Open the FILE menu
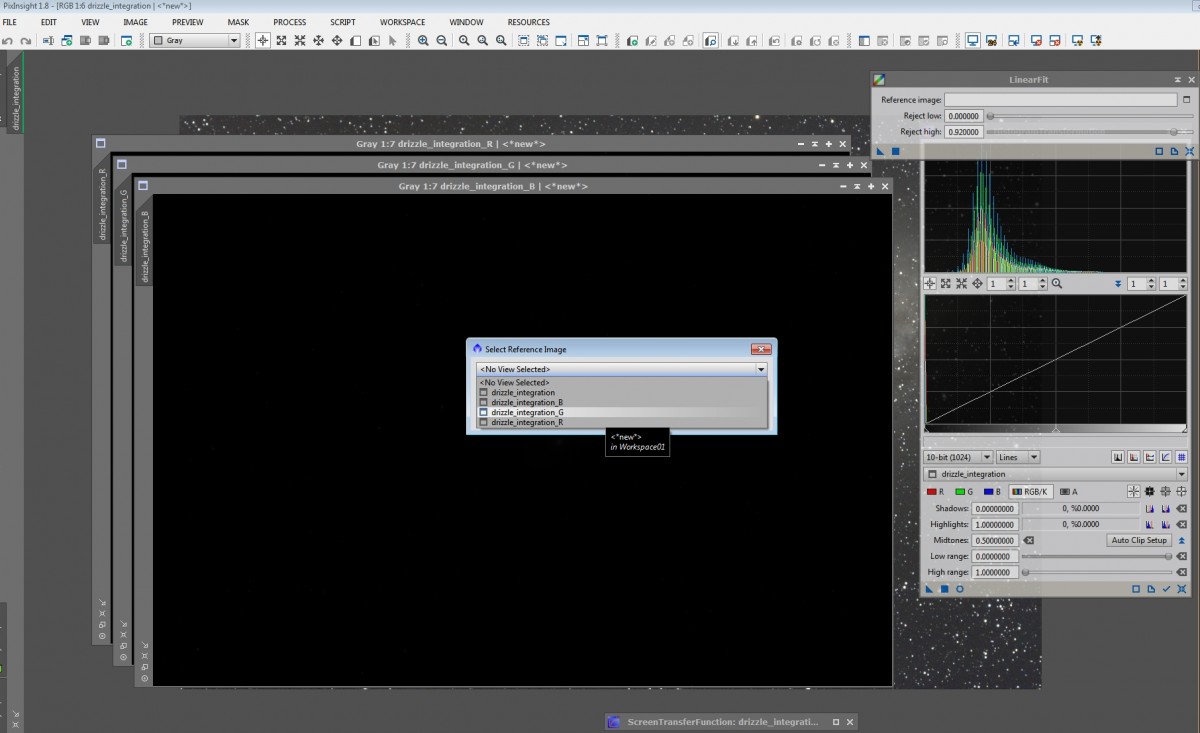Viewport: 1200px width, 733px height. point(10,22)
